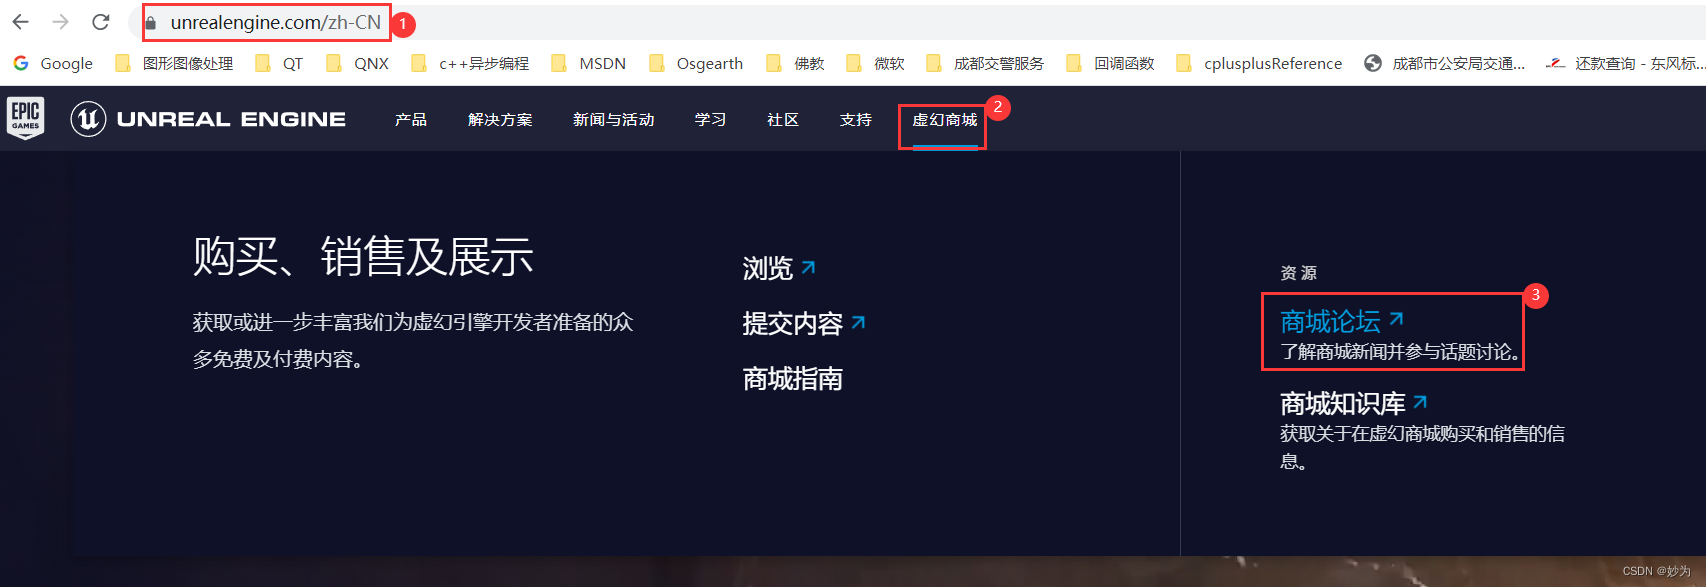Image resolution: width=1706 pixels, height=587 pixels.
Task: Open the 图形图像处理 bookmark folder
Action: [x=174, y=63]
